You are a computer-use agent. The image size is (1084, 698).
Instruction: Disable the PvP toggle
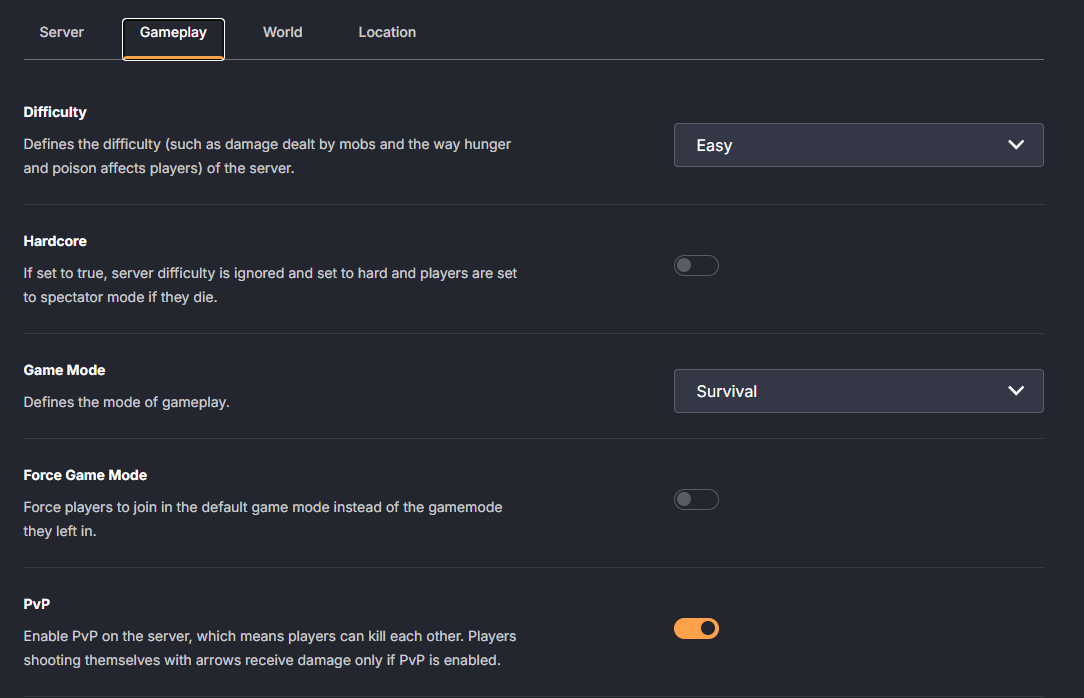696,628
